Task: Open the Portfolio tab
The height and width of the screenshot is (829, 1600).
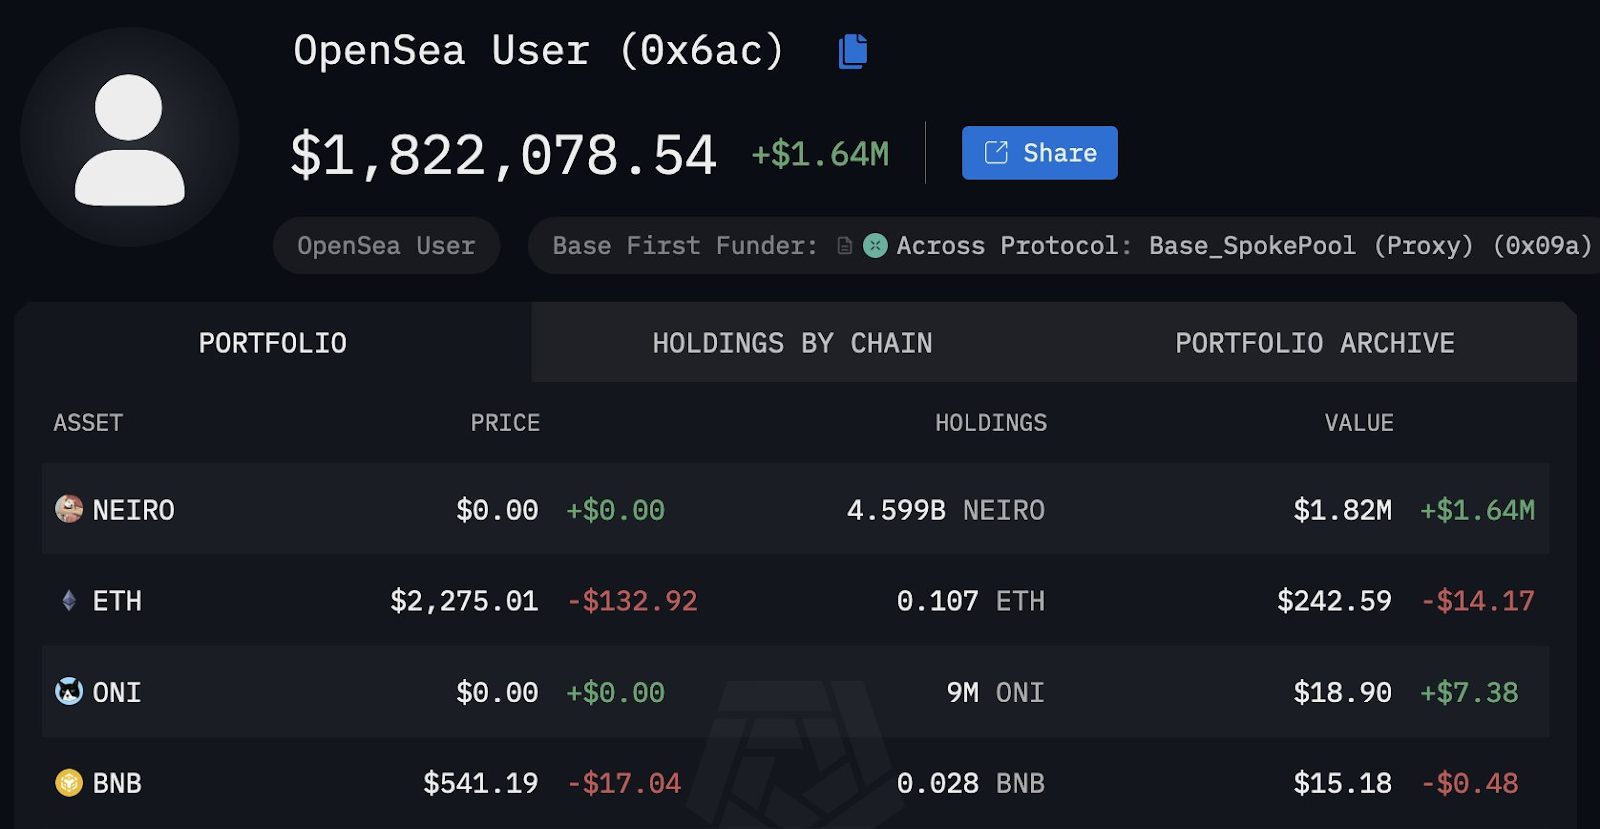Action: [272, 343]
